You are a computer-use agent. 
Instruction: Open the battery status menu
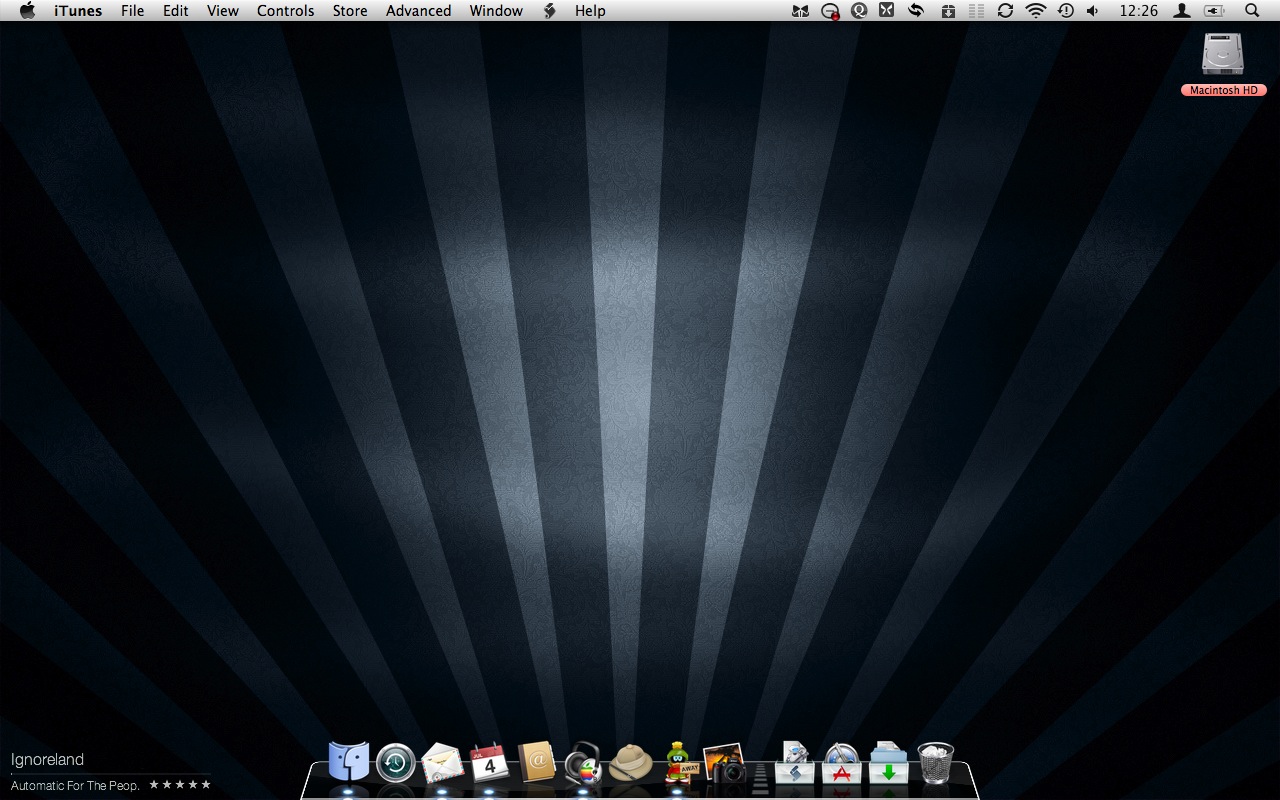tap(1214, 11)
